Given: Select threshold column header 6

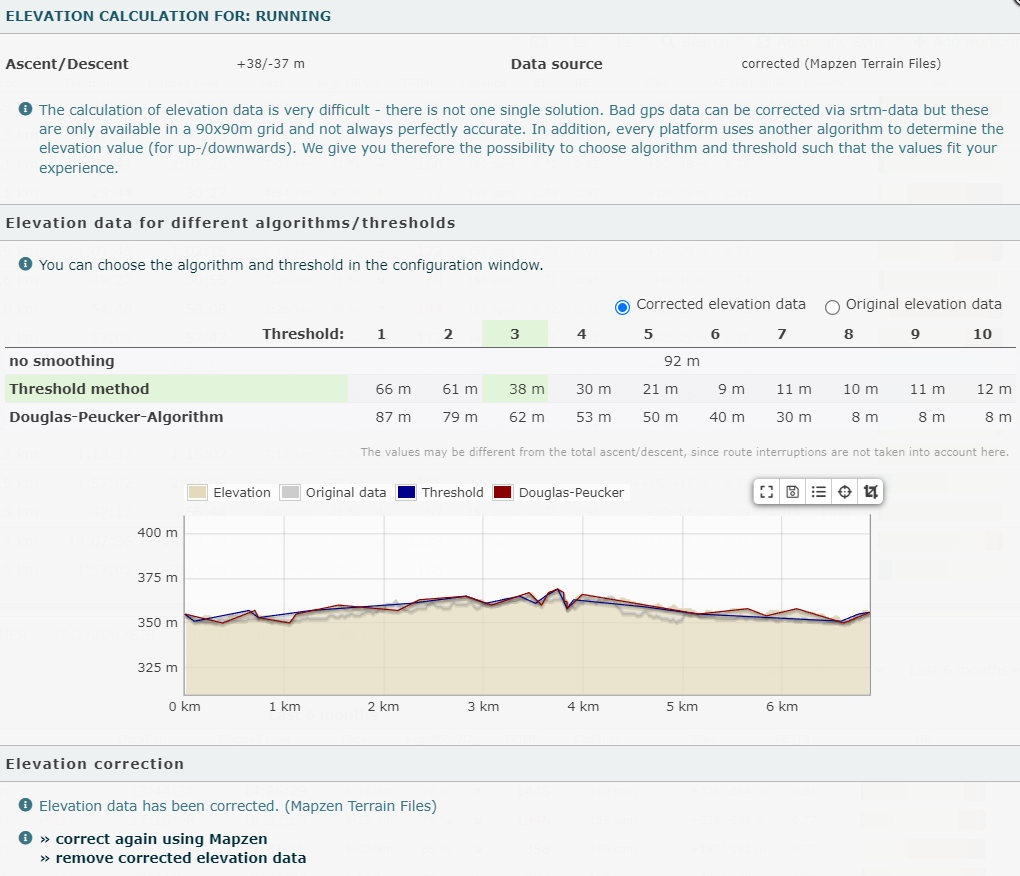Looking at the screenshot, I should tap(715, 334).
